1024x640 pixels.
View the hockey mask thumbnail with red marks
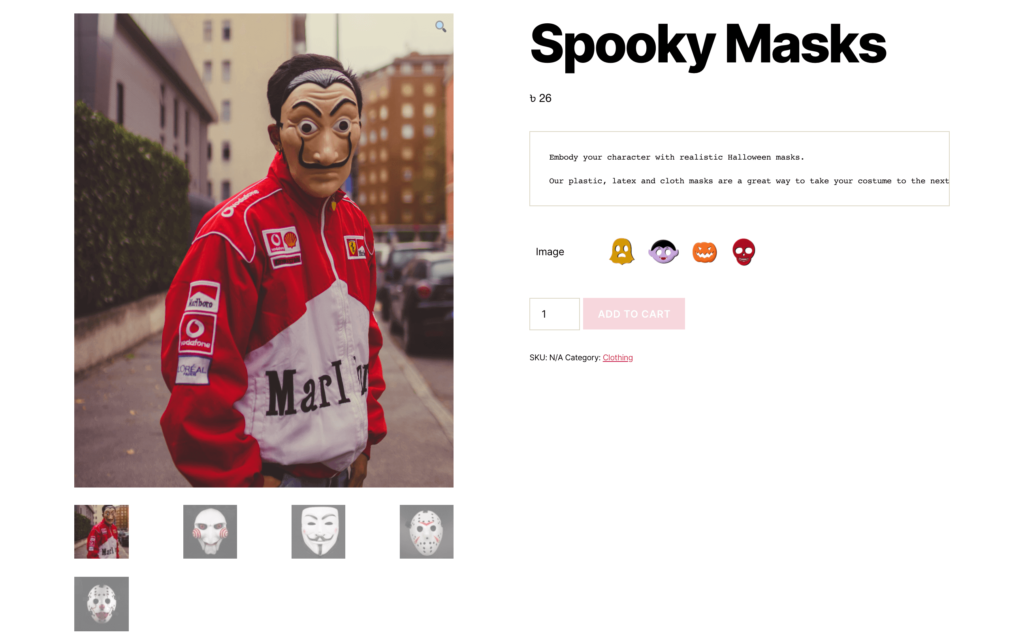[426, 532]
